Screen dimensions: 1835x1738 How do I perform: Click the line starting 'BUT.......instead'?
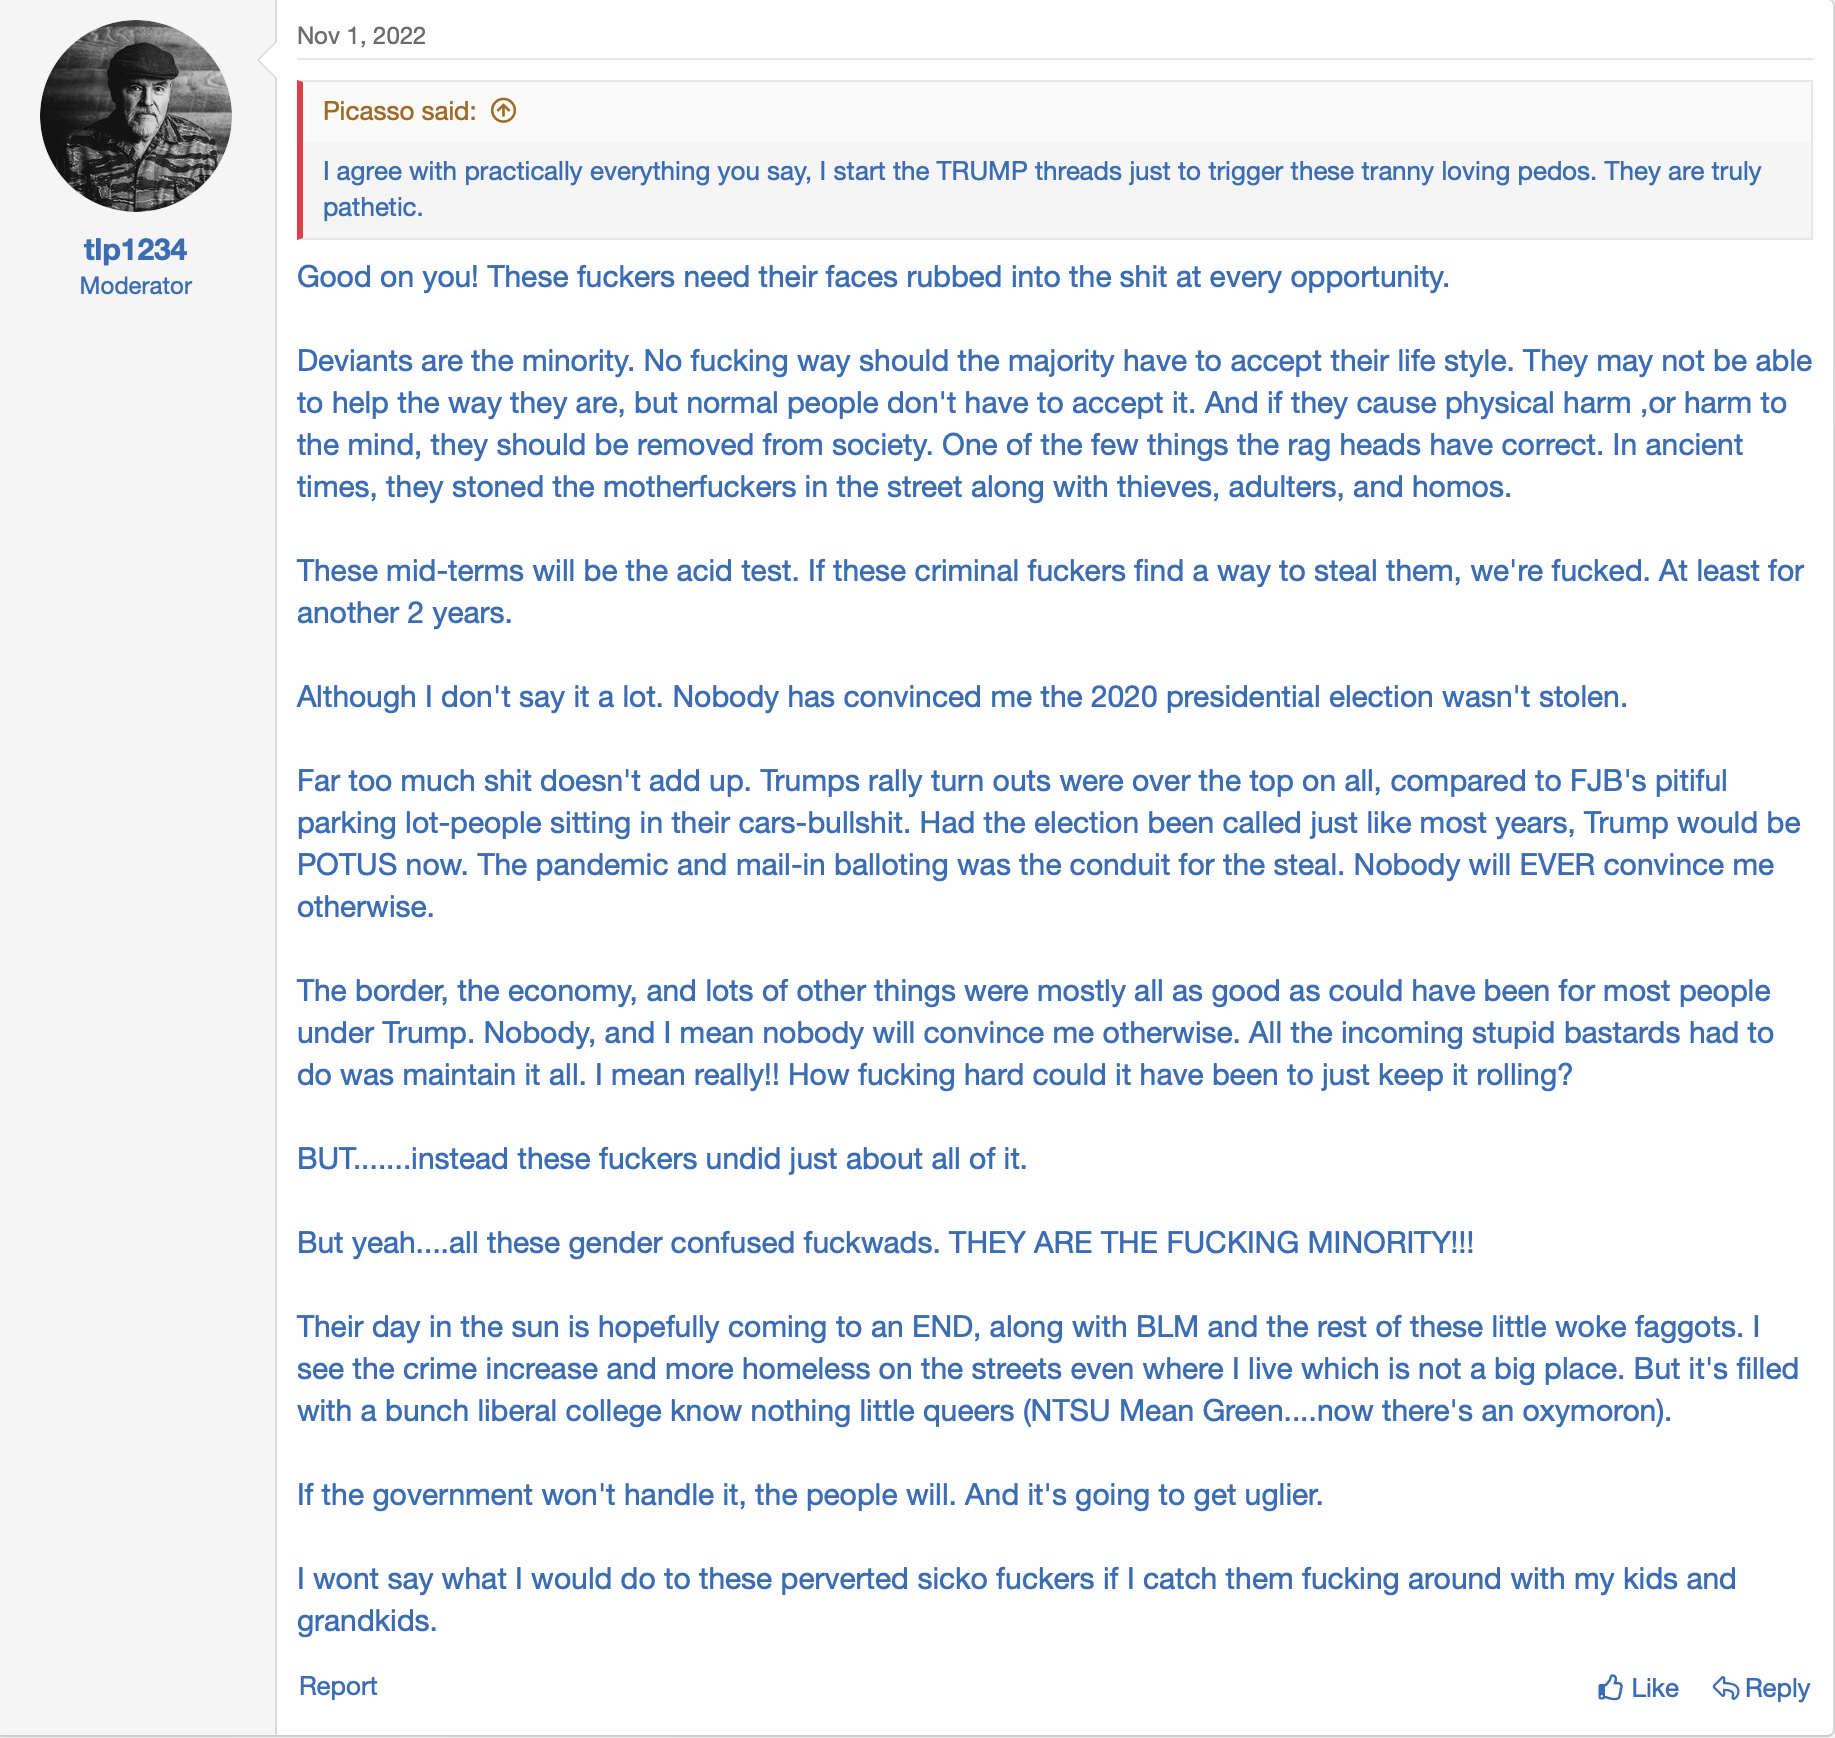click(661, 1159)
